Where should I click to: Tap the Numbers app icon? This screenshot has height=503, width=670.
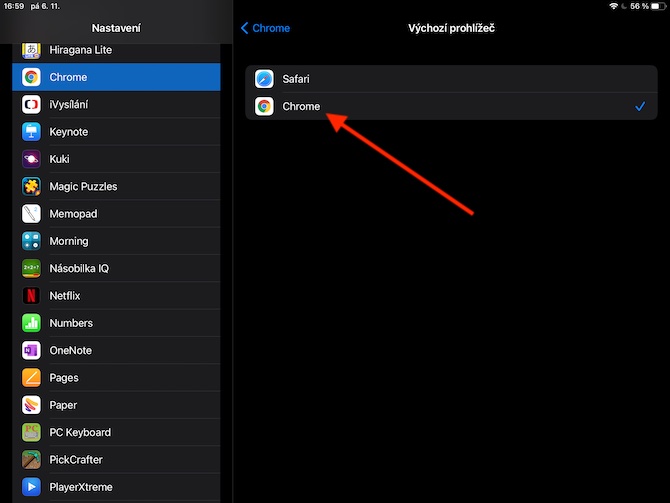click(31, 323)
